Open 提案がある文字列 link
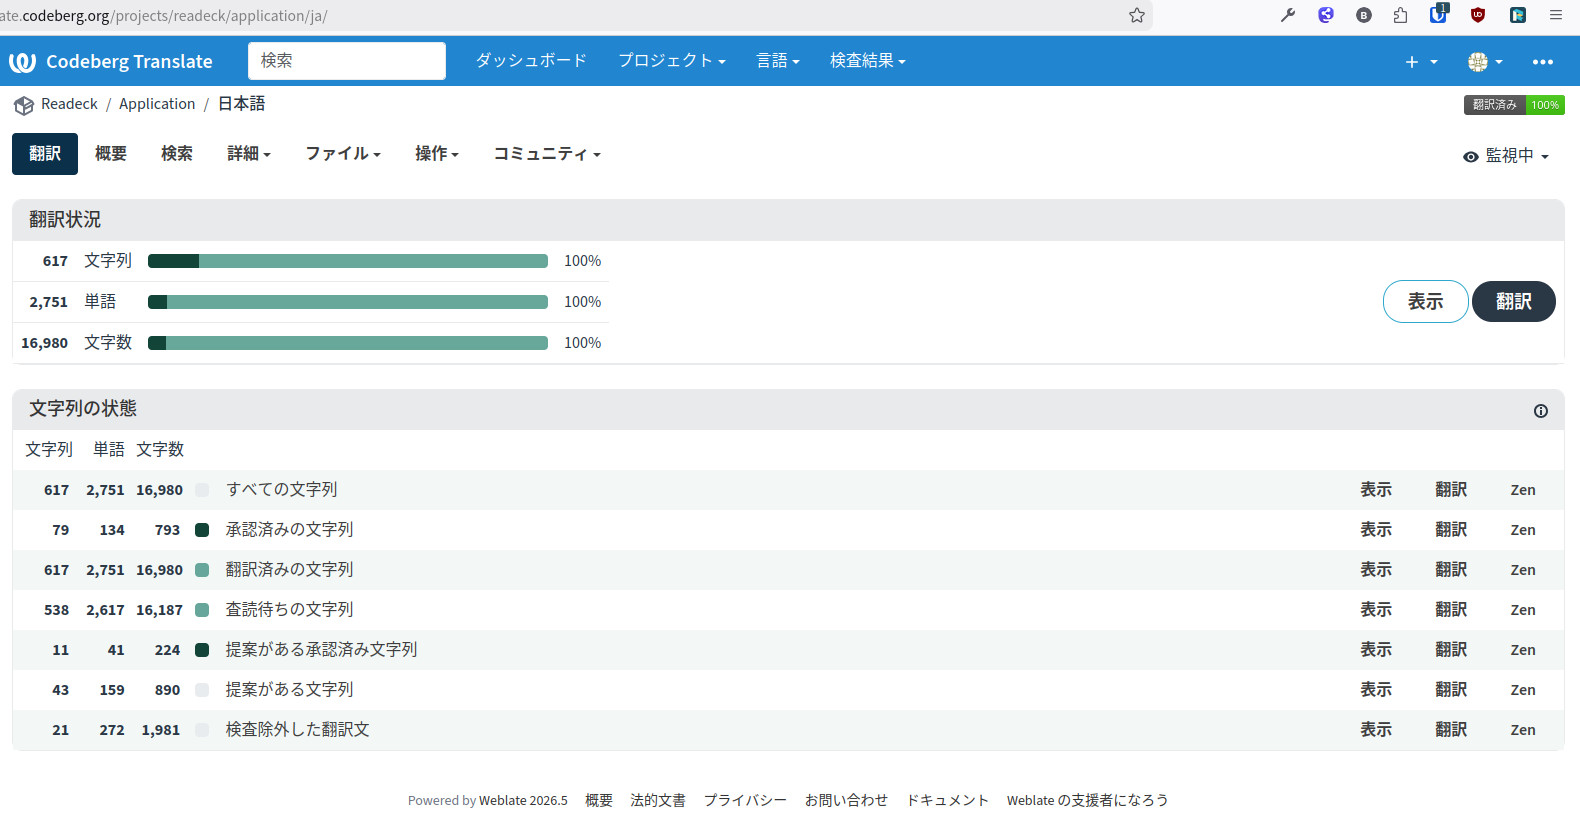 pyautogui.click(x=289, y=690)
